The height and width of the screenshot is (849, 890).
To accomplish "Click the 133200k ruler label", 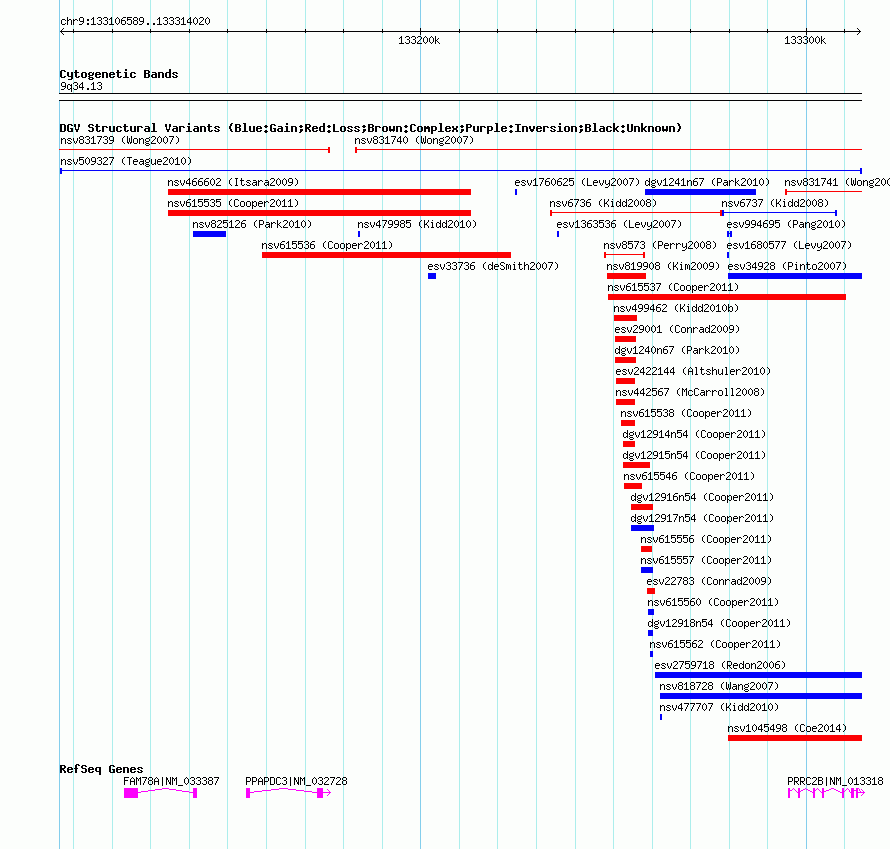I will pyautogui.click(x=419, y=40).
